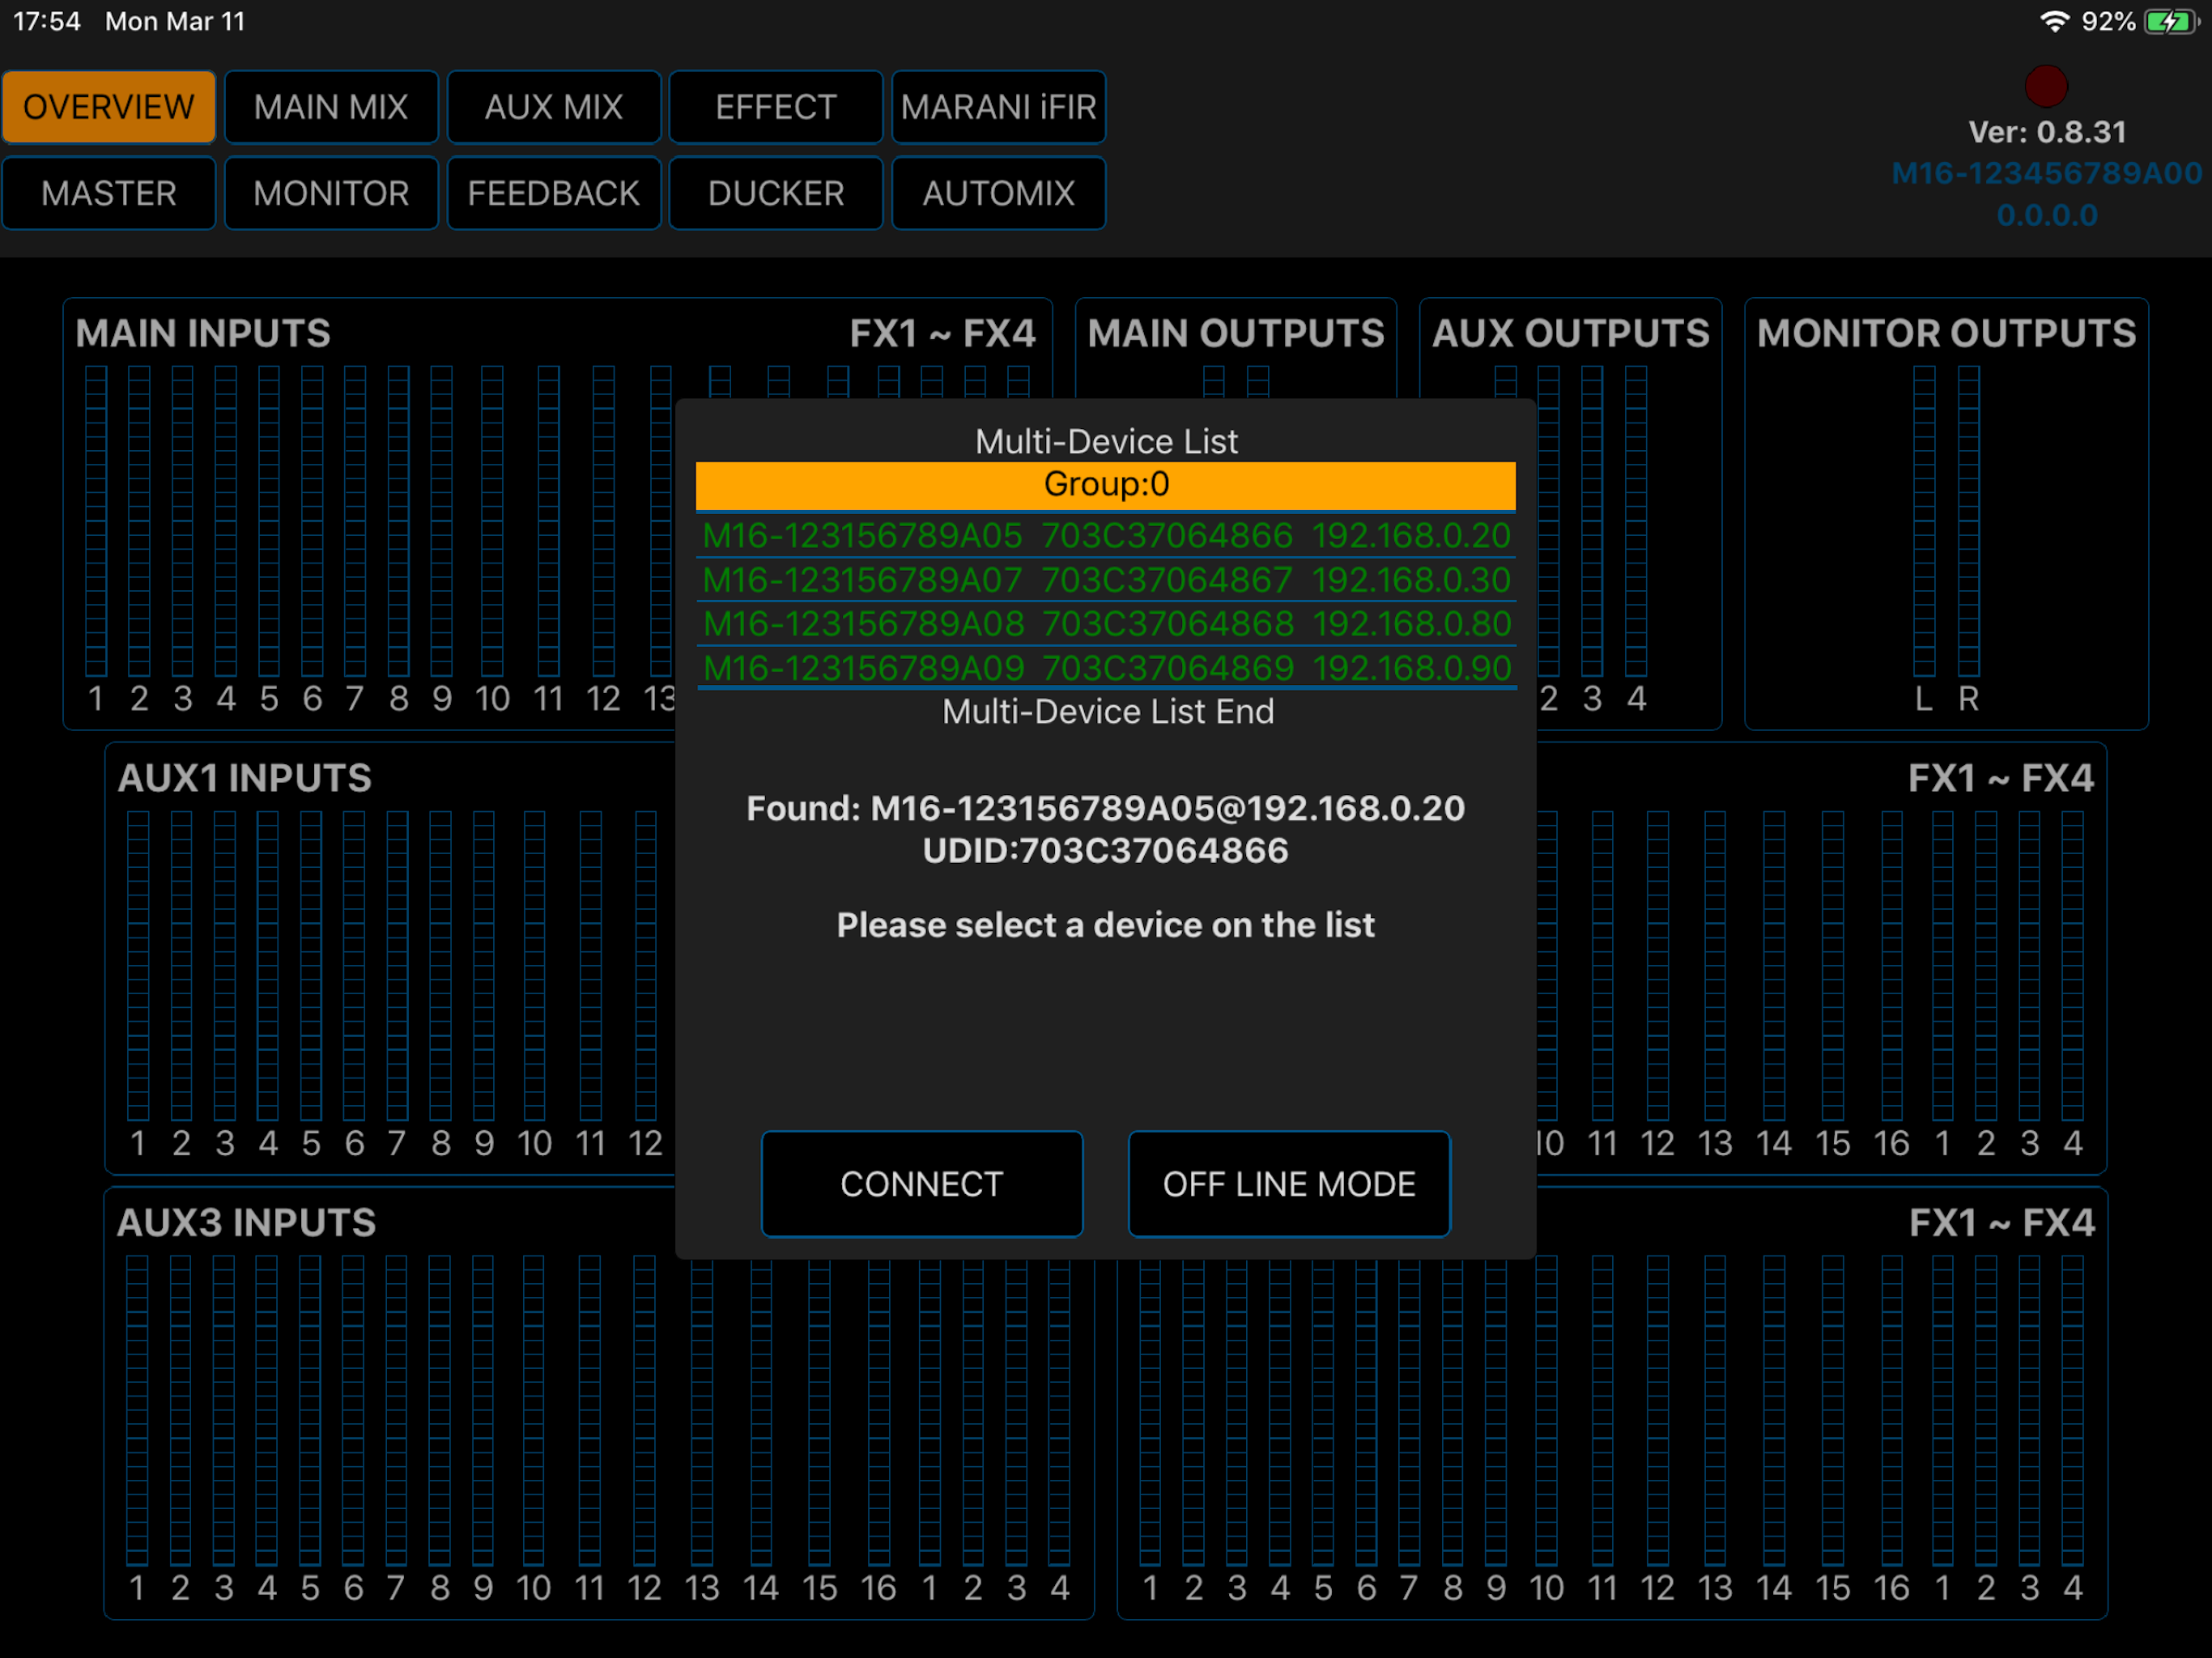2212x1658 pixels.
Task: Open the MARANI iFIR page
Action: click(x=998, y=107)
